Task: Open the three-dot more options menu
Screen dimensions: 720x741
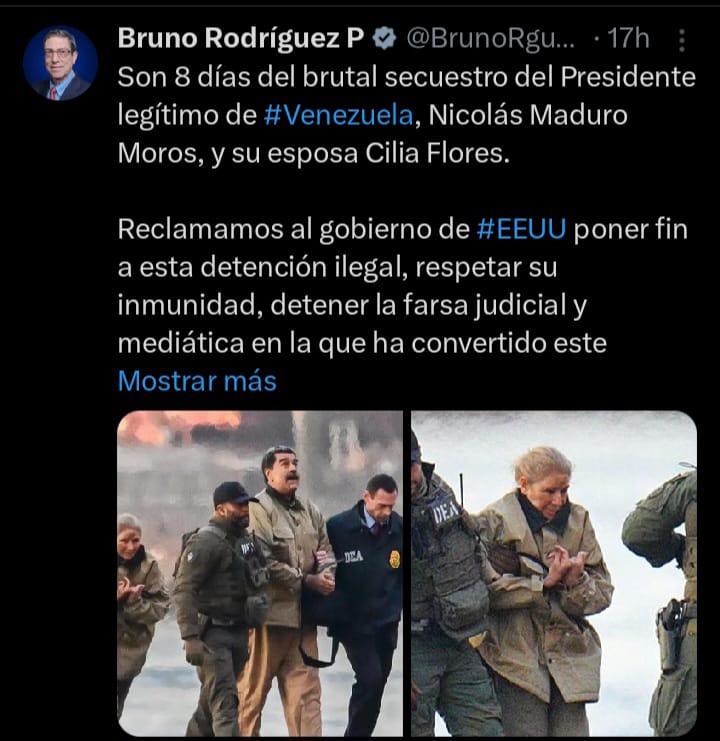Action: (681, 40)
